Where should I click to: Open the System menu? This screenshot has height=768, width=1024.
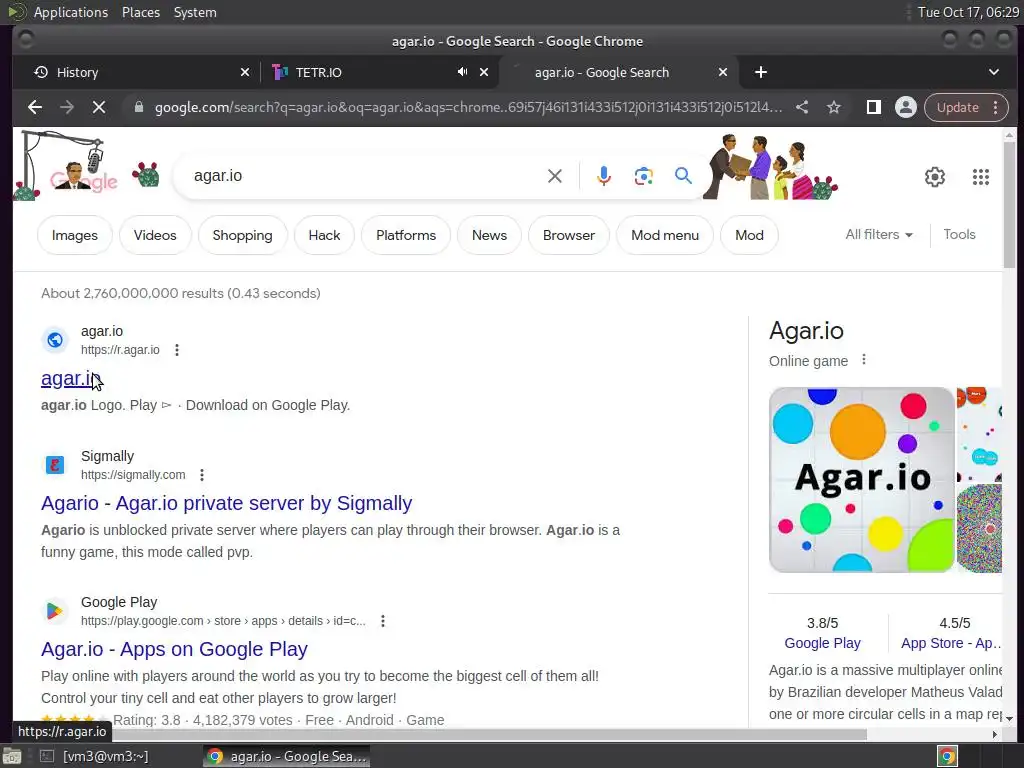pos(195,12)
